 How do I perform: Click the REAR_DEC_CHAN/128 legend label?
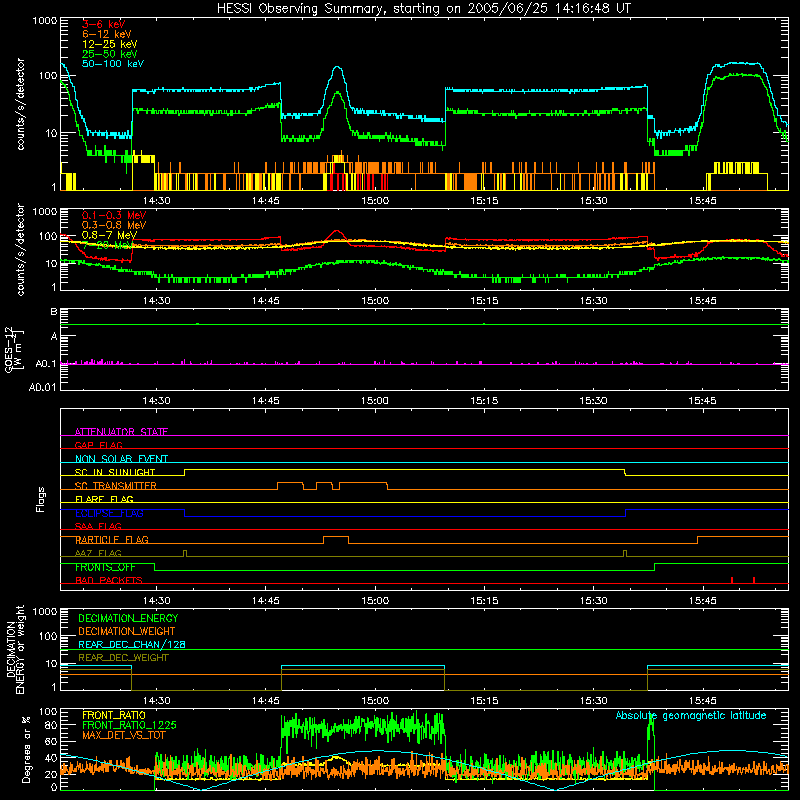(132, 644)
